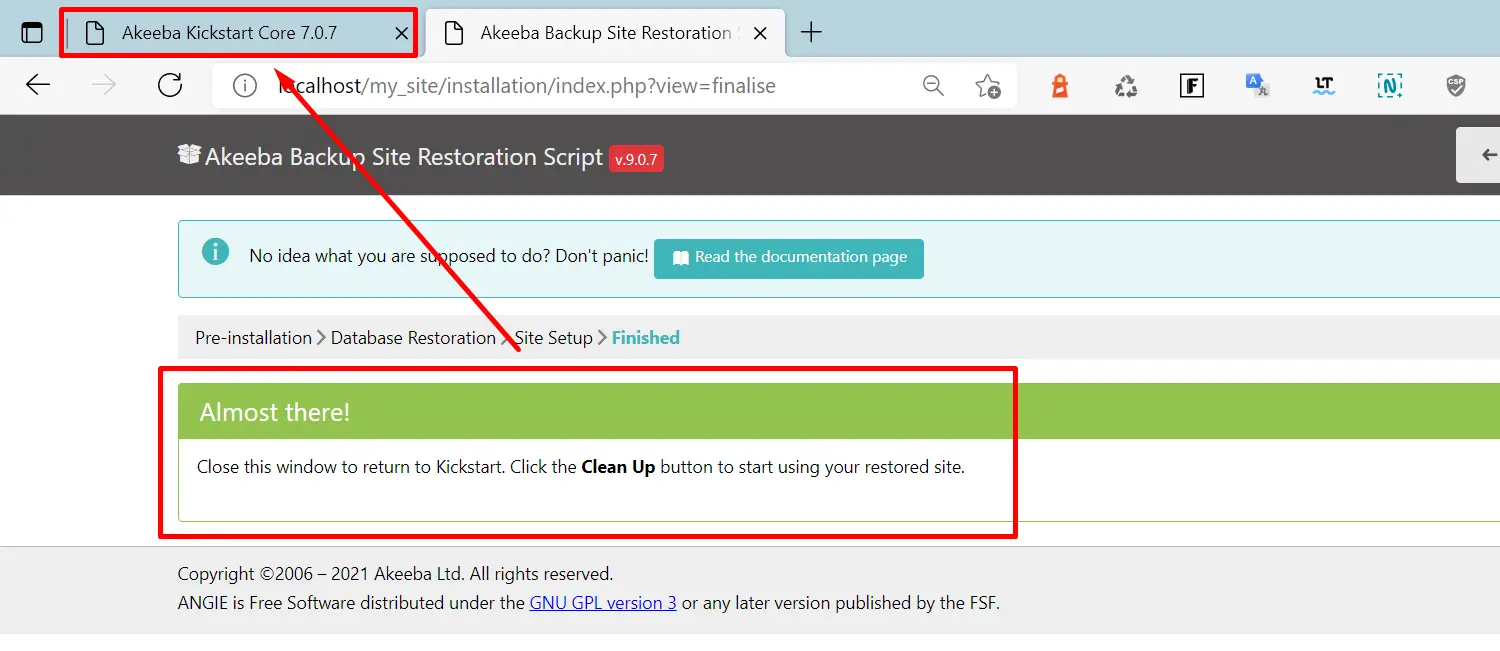Select the Akeeba Backup Site Restoration tab

coord(605,33)
